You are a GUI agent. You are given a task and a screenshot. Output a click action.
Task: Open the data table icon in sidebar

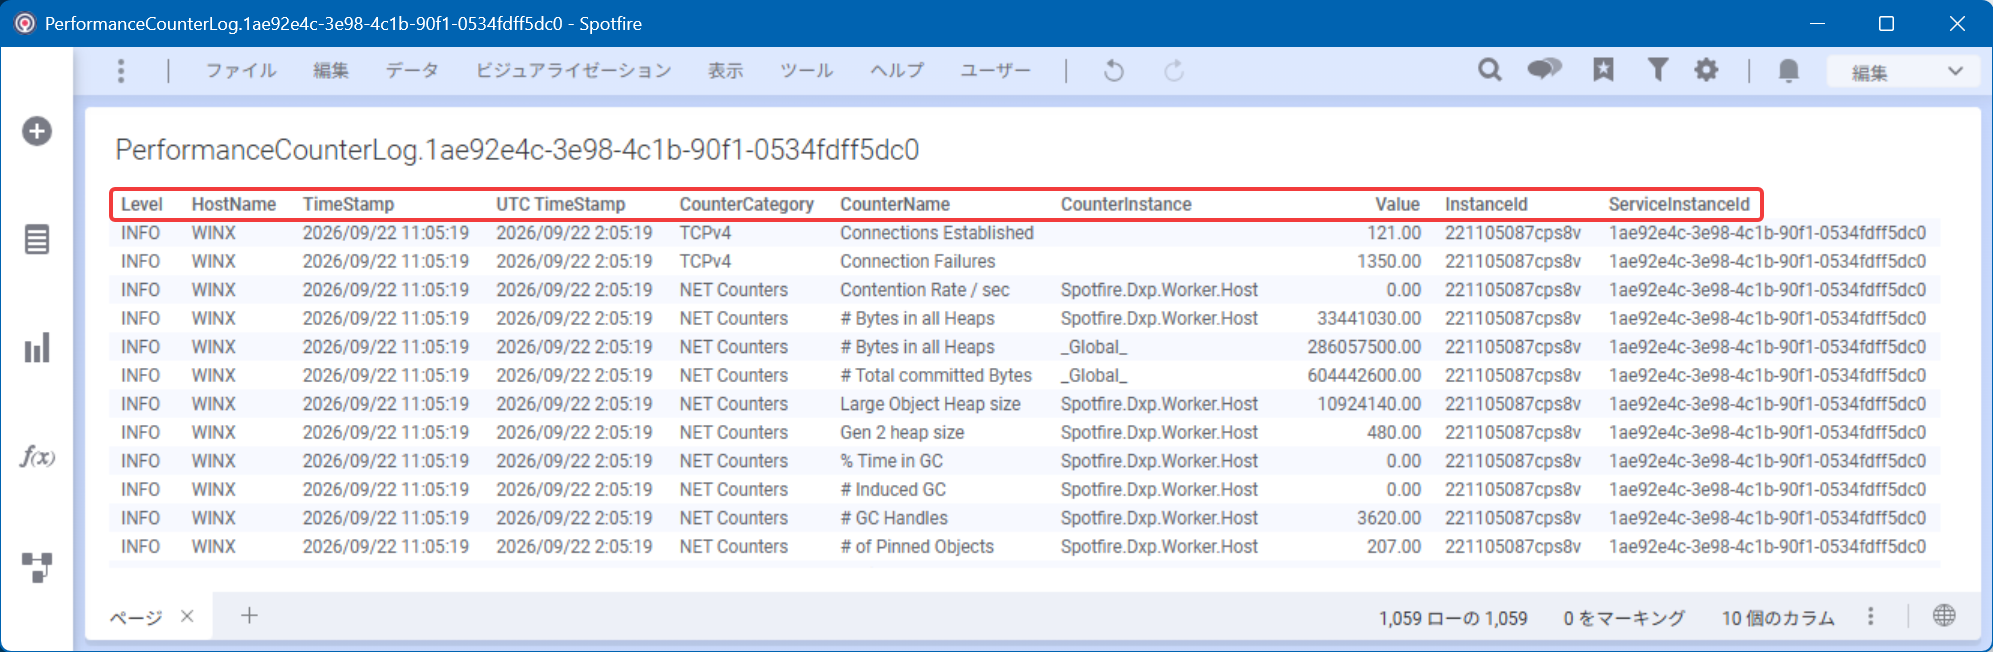[x=37, y=240]
